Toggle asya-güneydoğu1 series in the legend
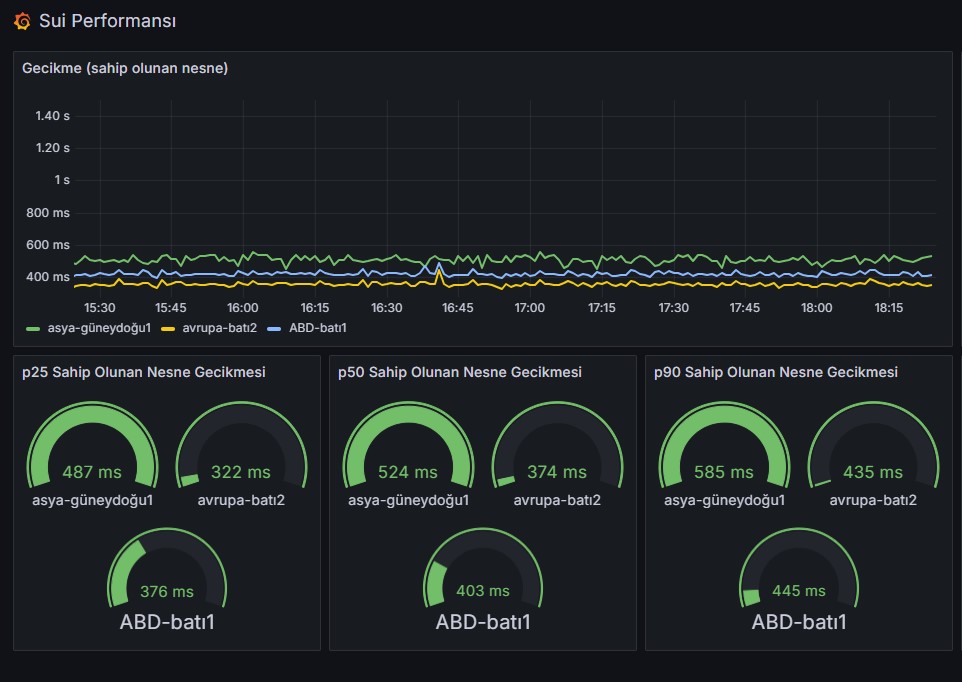 tap(99, 328)
